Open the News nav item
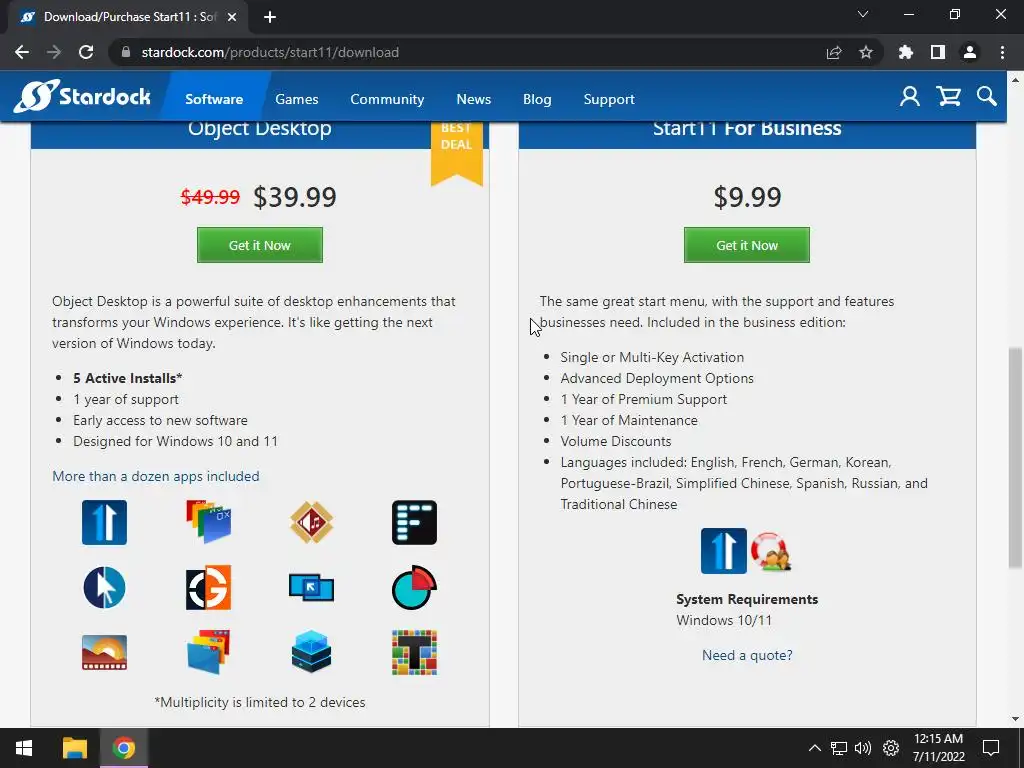This screenshot has height=768, width=1024. pyautogui.click(x=473, y=99)
